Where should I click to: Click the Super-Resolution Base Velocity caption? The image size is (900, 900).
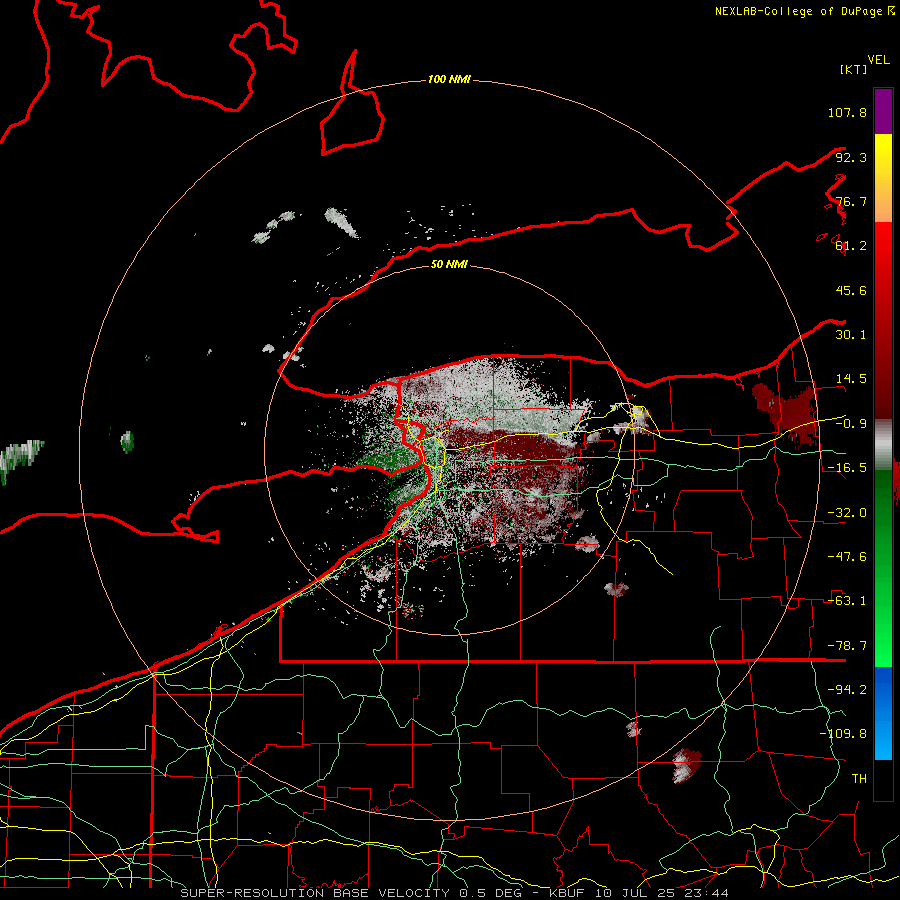coord(454,893)
